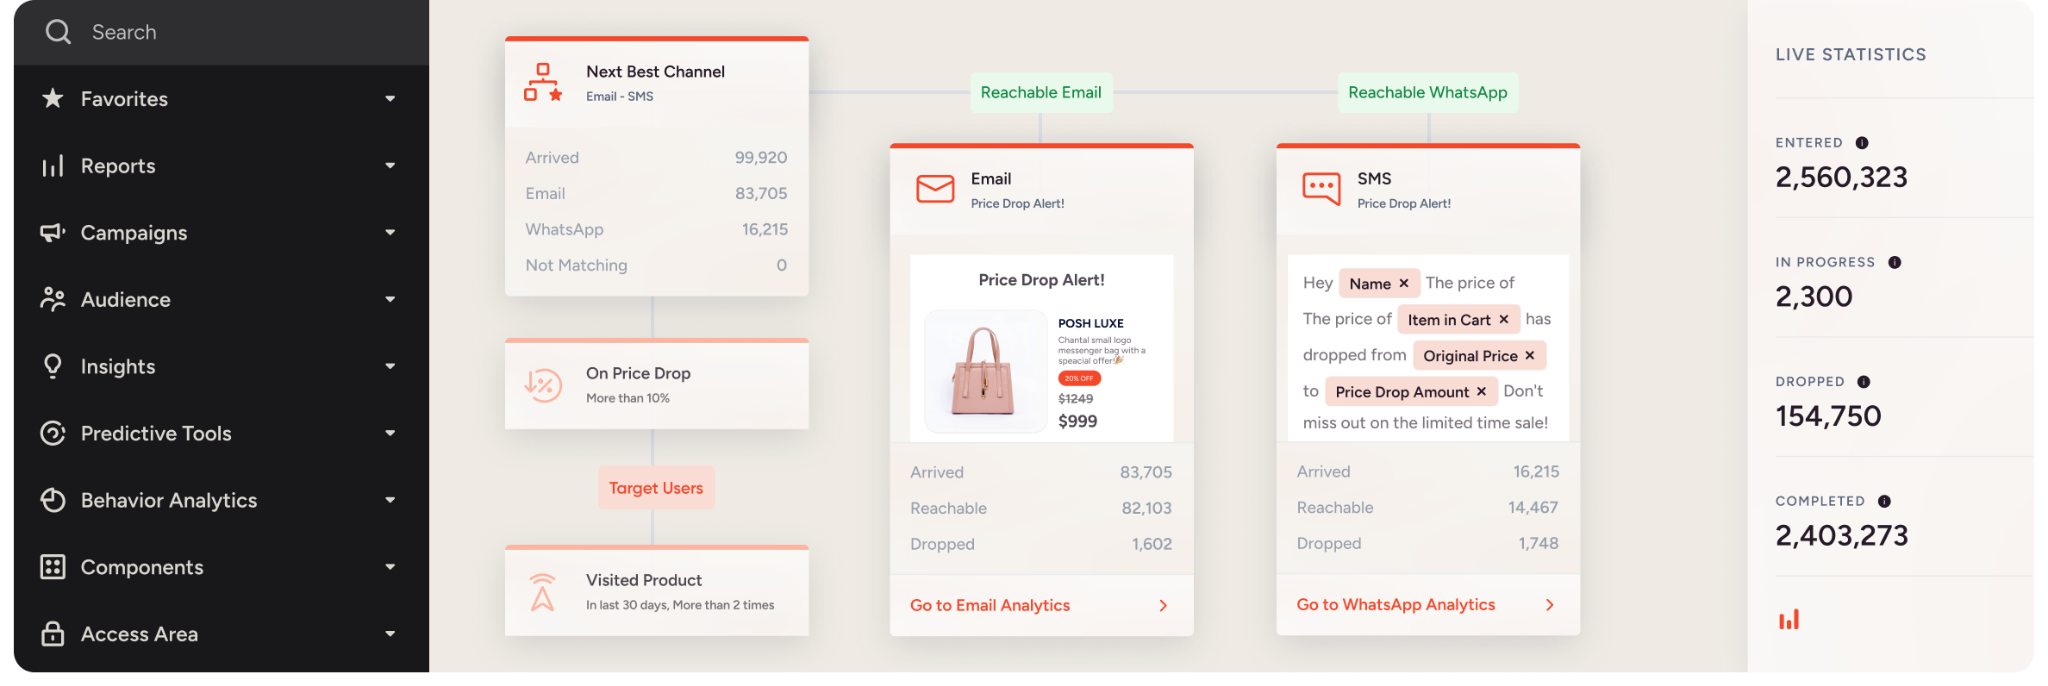Click the Audience people icon
The image size is (2048, 686).
tap(53, 299)
